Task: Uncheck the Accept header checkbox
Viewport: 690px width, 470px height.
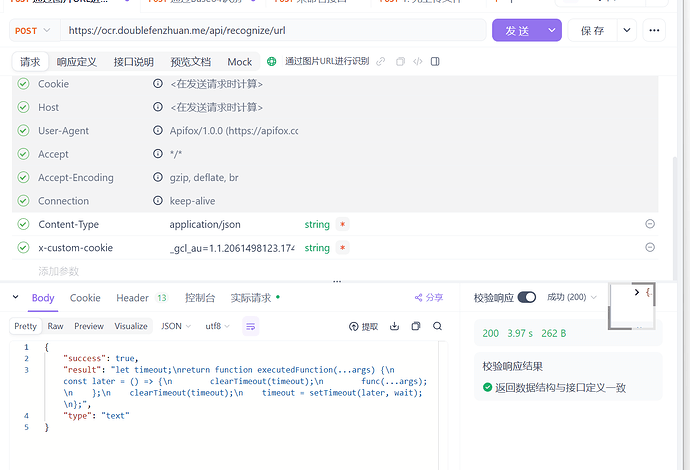Action: (x=23, y=154)
